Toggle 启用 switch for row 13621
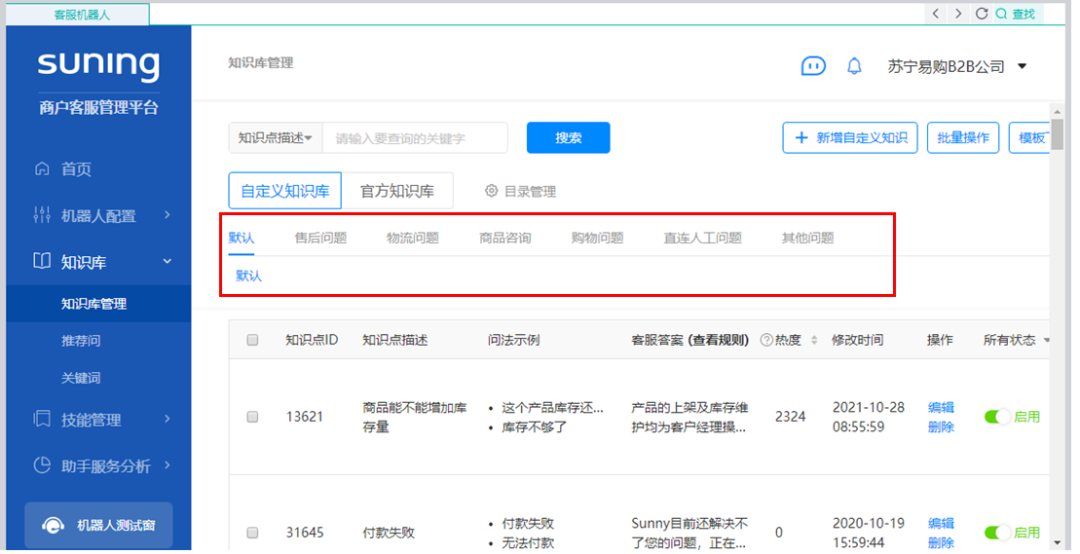This screenshot has width=1080, height=554. click(x=997, y=417)
